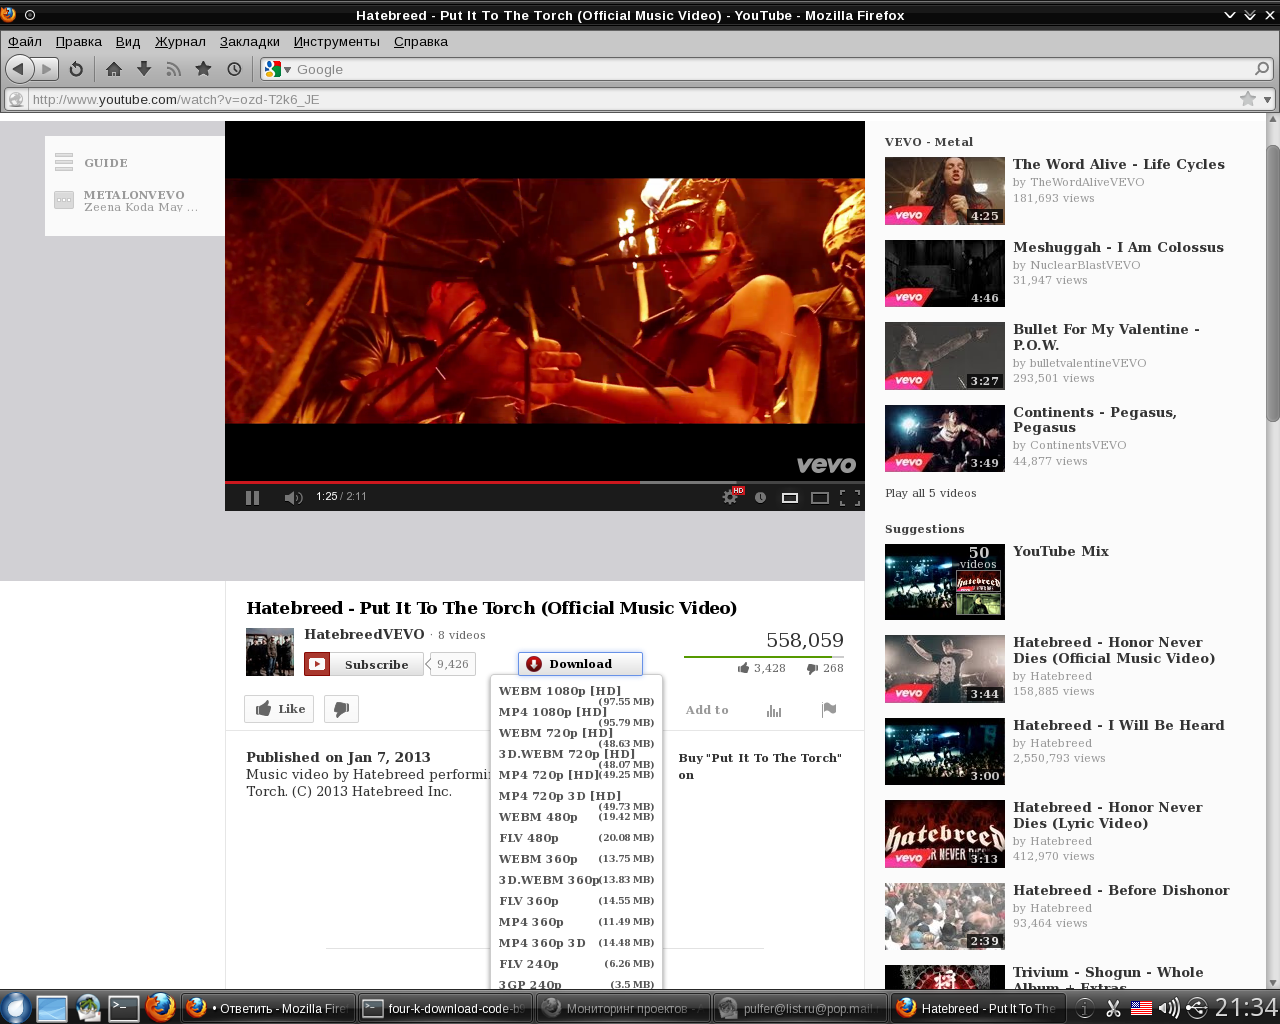Image resolution: width=1280 pixels, height=1024 pixels.
Task: Enter fullscreen with the player corner icon
Action: pyautogui.click(x=850, y=497)
